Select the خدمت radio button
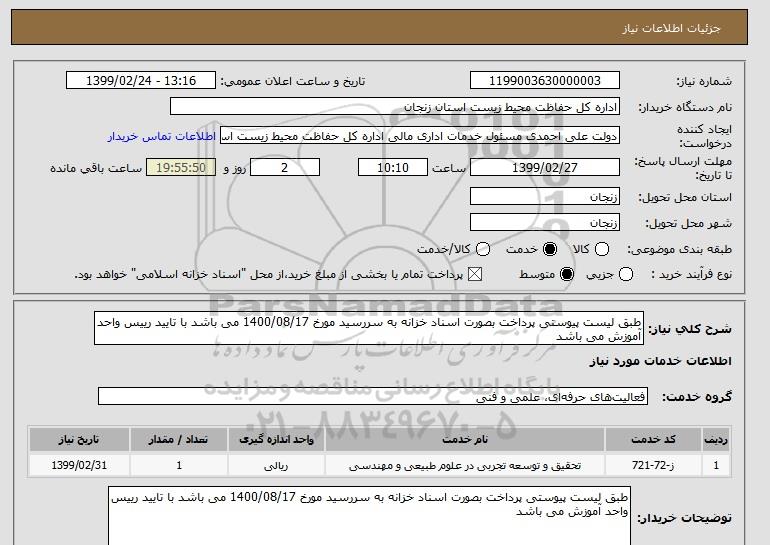This screenshot has height=545, width=770. 550,249
